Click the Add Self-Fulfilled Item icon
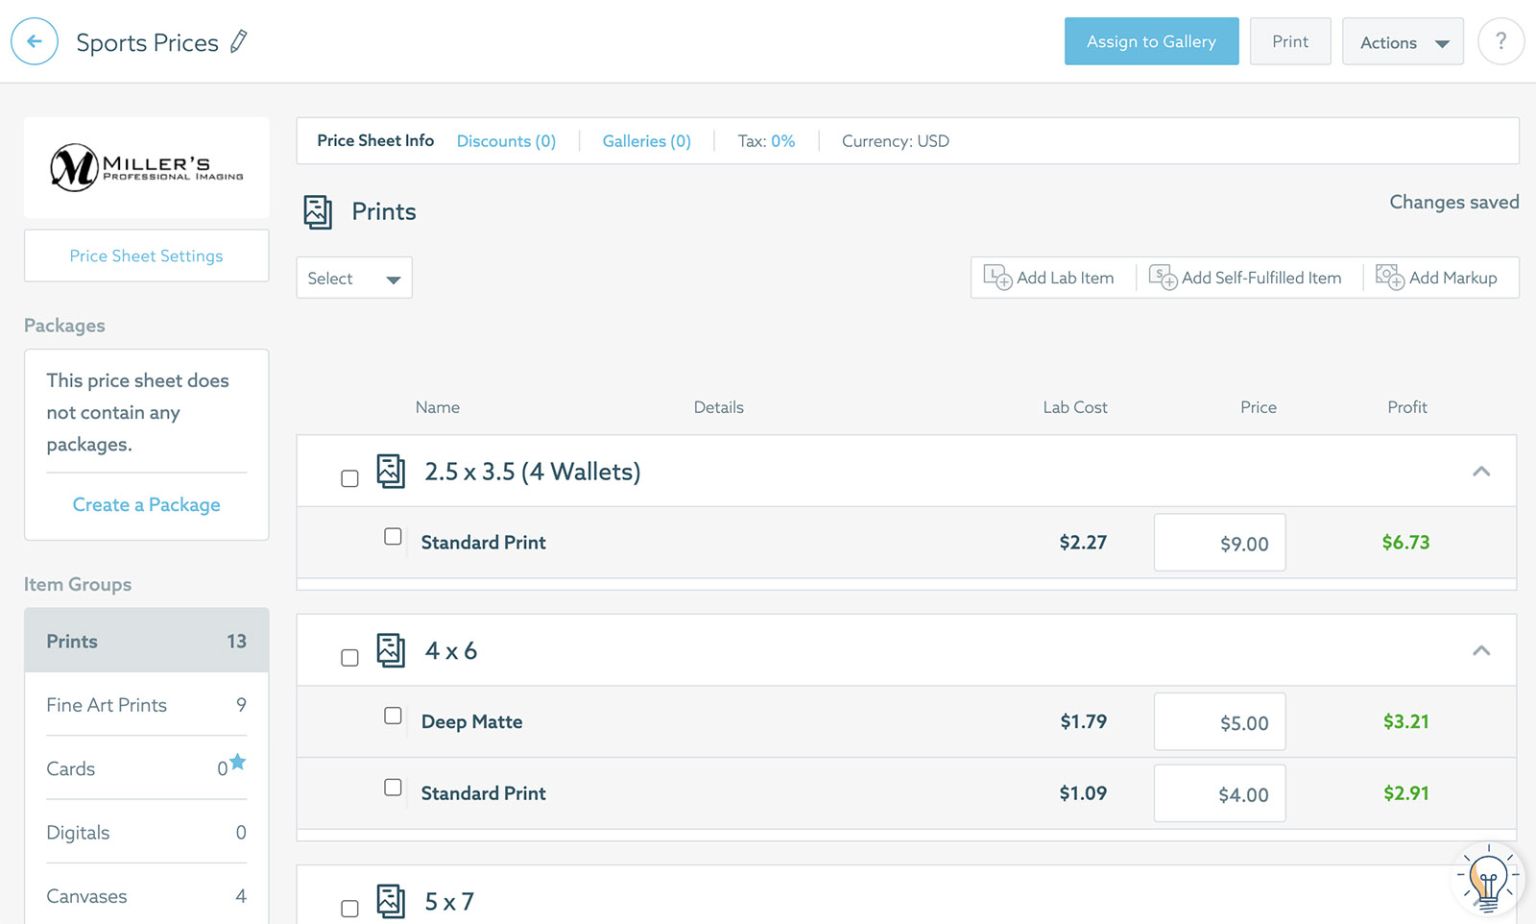This screenshot has height=924, width=1536. [1163, 277]
